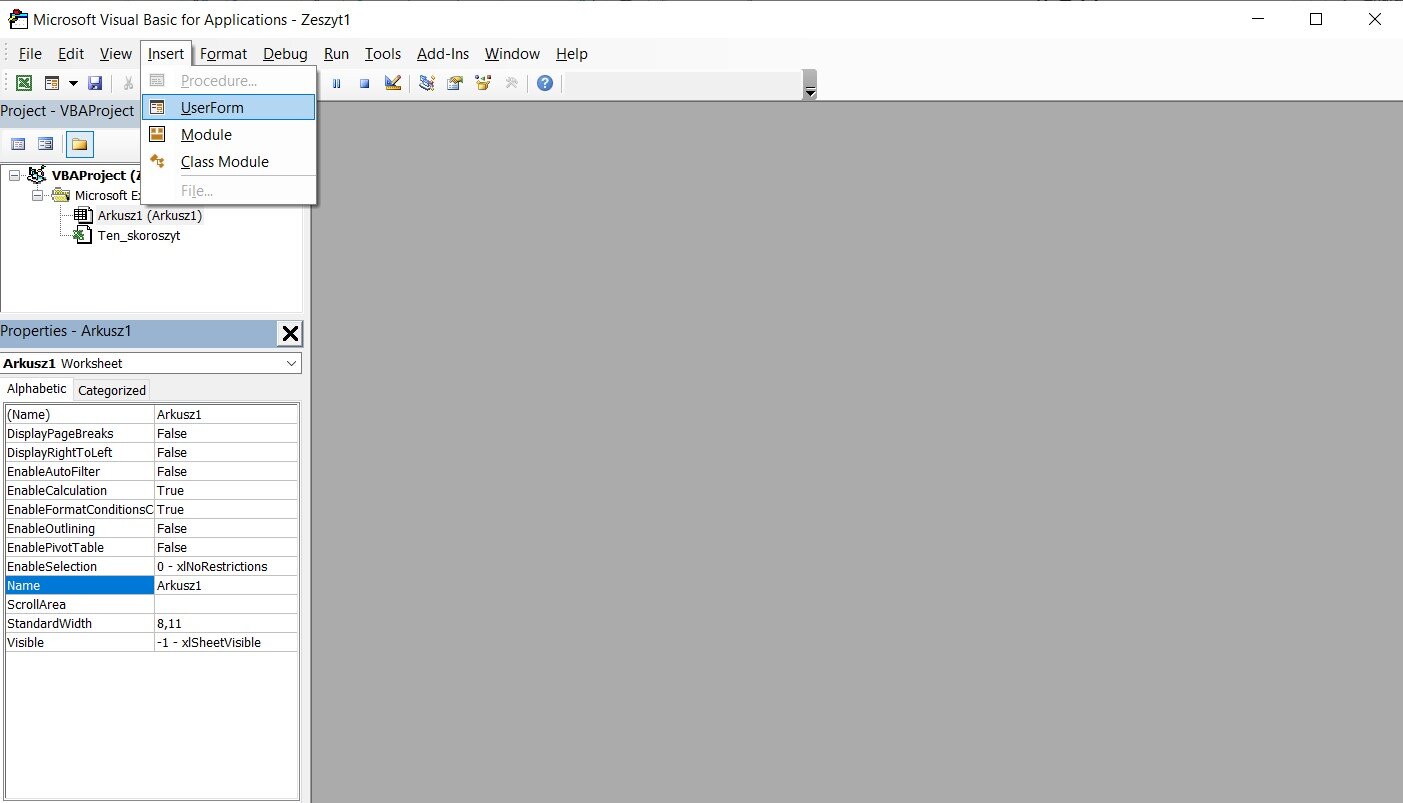Click the Break (pause) toolbar icon
Image resolution: width=1403 pixels, height=803 pixels.
click(336, 83)
